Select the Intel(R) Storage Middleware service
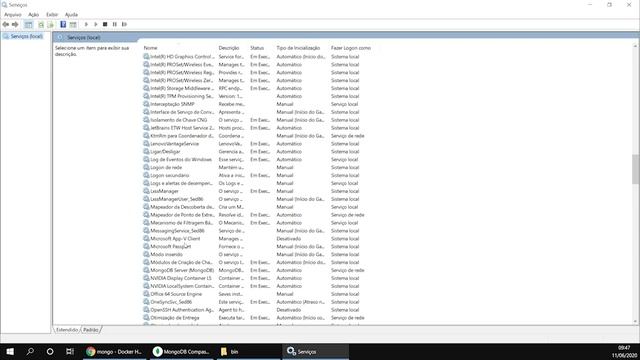The height and width of the screenshot is (360, 640). pyautogui.click(x=182, y=88)
